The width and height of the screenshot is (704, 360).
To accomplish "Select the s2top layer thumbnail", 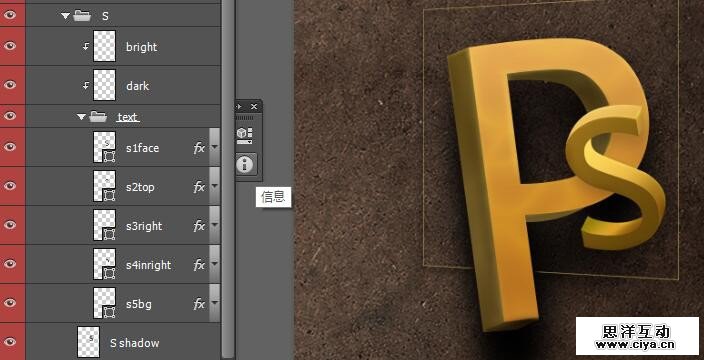I will pos(104,186).
